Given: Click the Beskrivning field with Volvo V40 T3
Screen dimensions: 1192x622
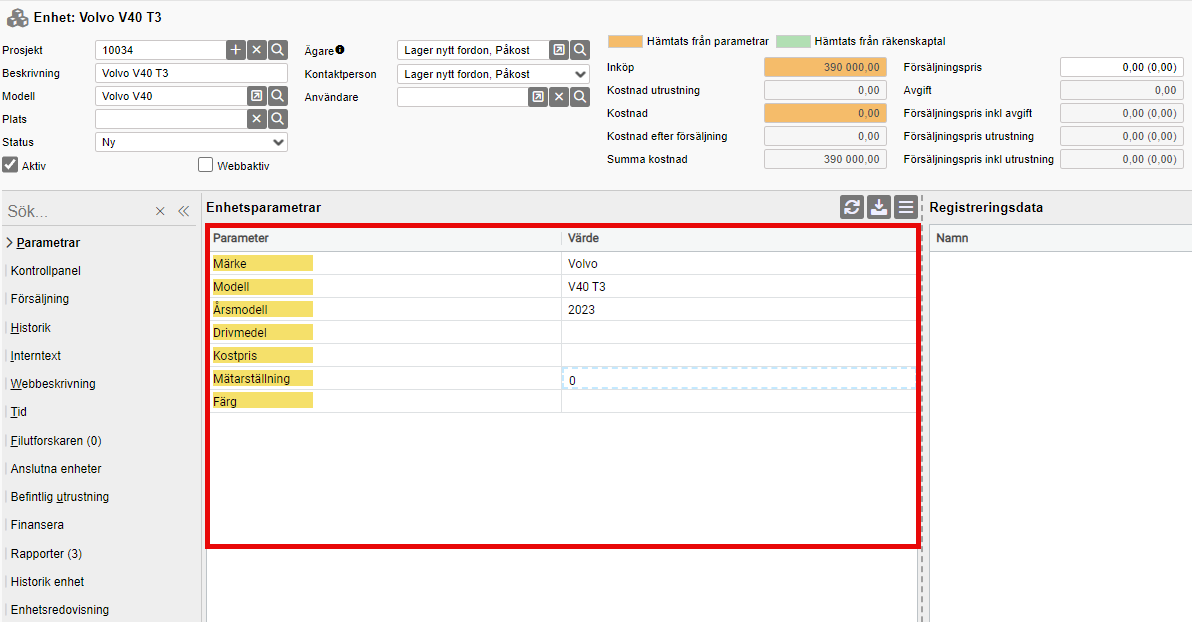Looking at the screenshot, I should 192,73.
